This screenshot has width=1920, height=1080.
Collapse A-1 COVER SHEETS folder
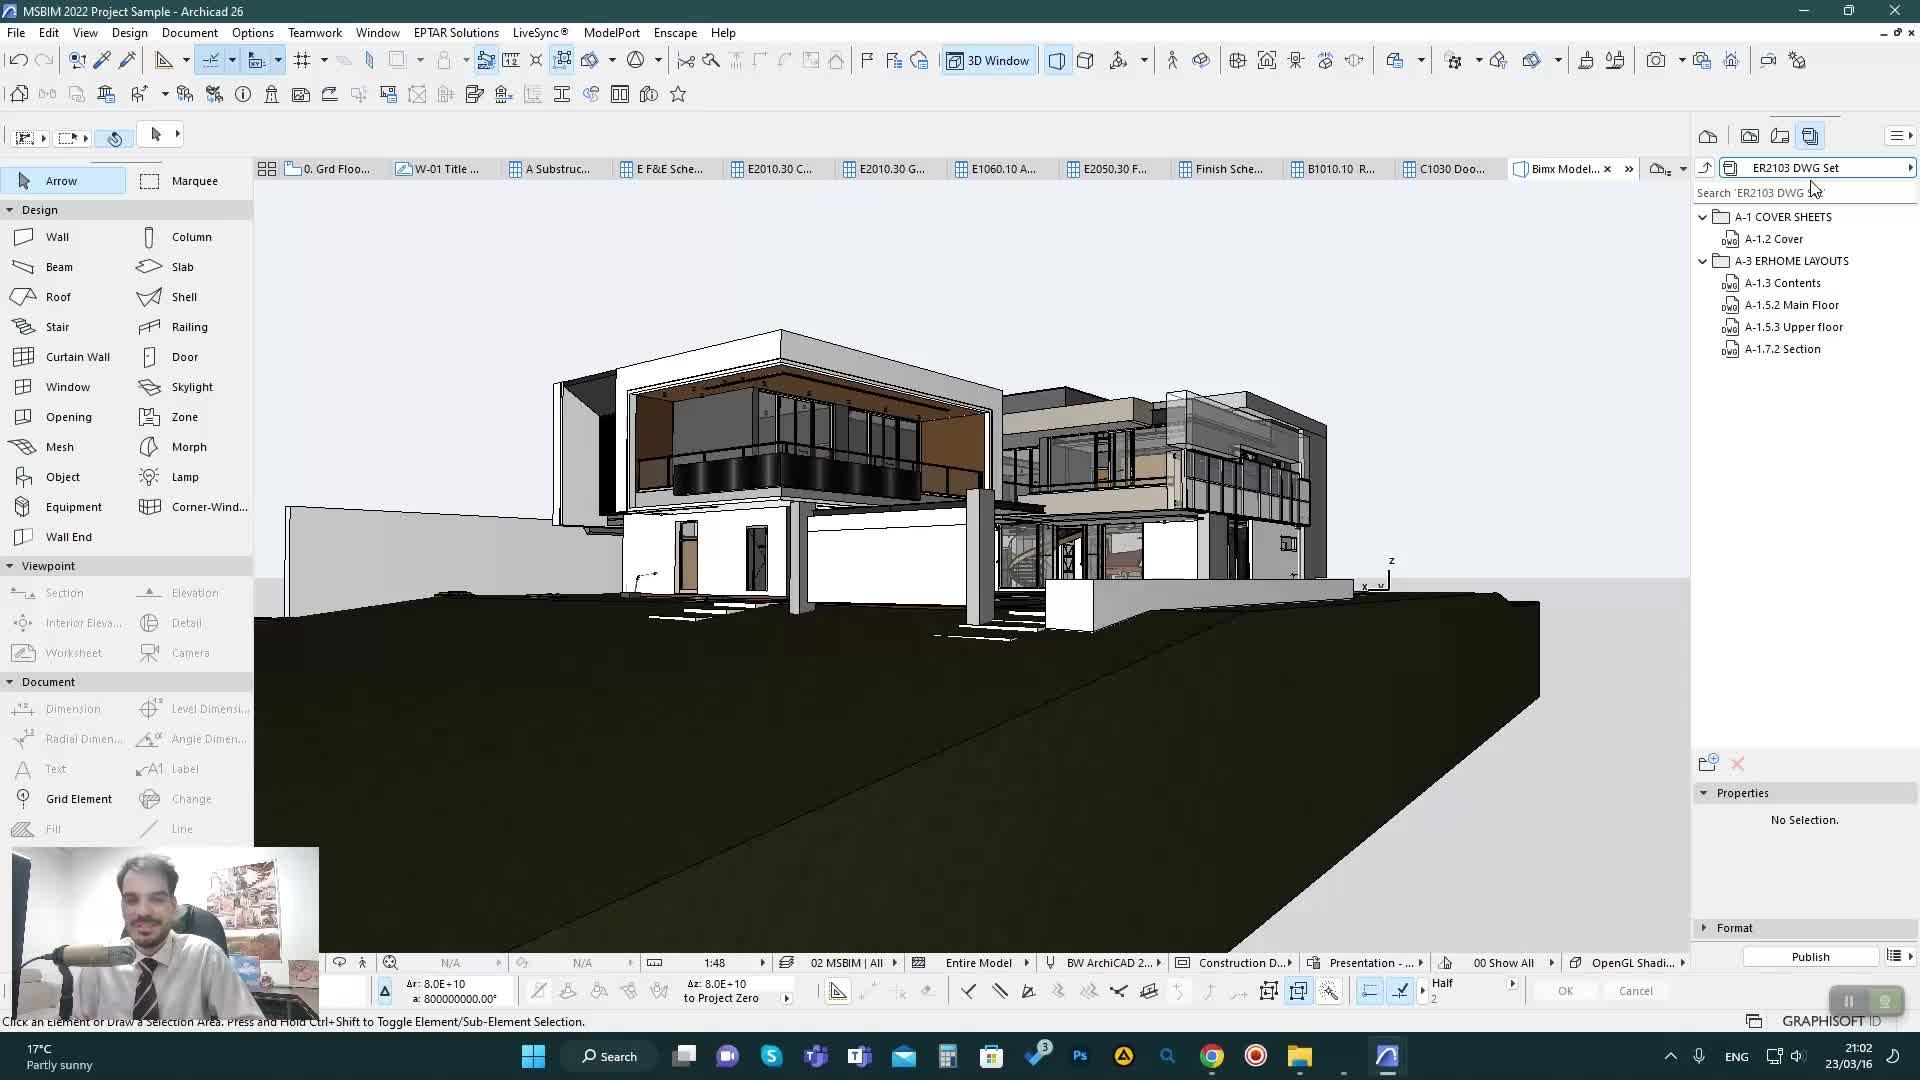1703,217
